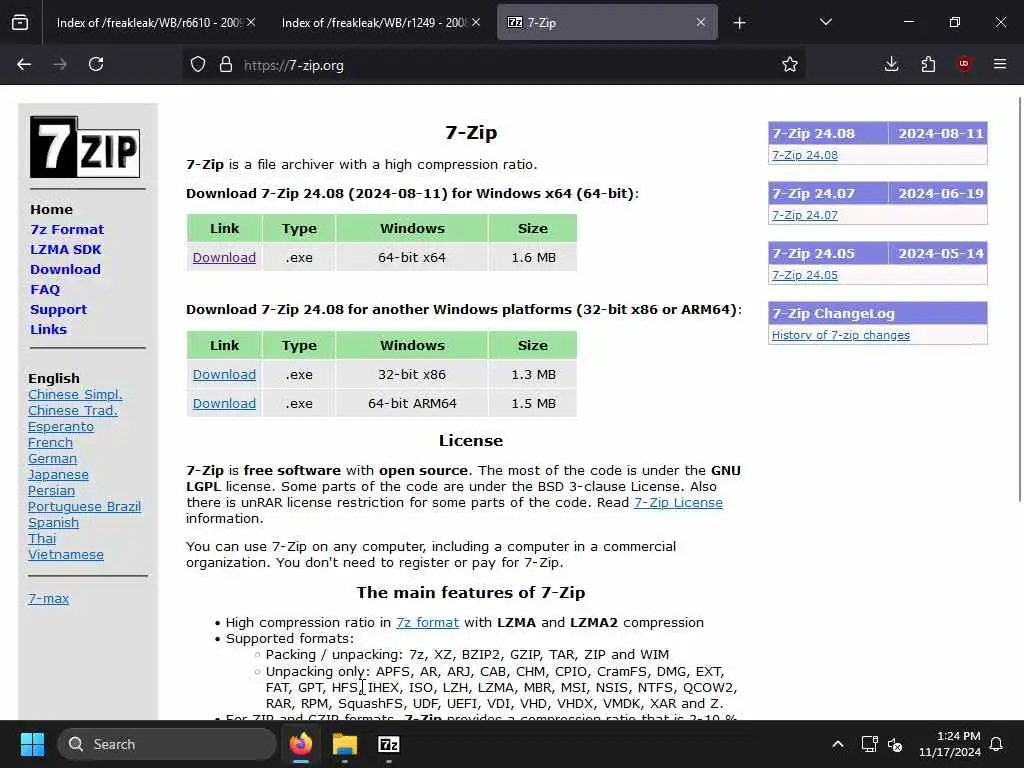Click the taskbar Search box
The height and width of the screenshot is (768, 1024).
click(x=167, y=744)
